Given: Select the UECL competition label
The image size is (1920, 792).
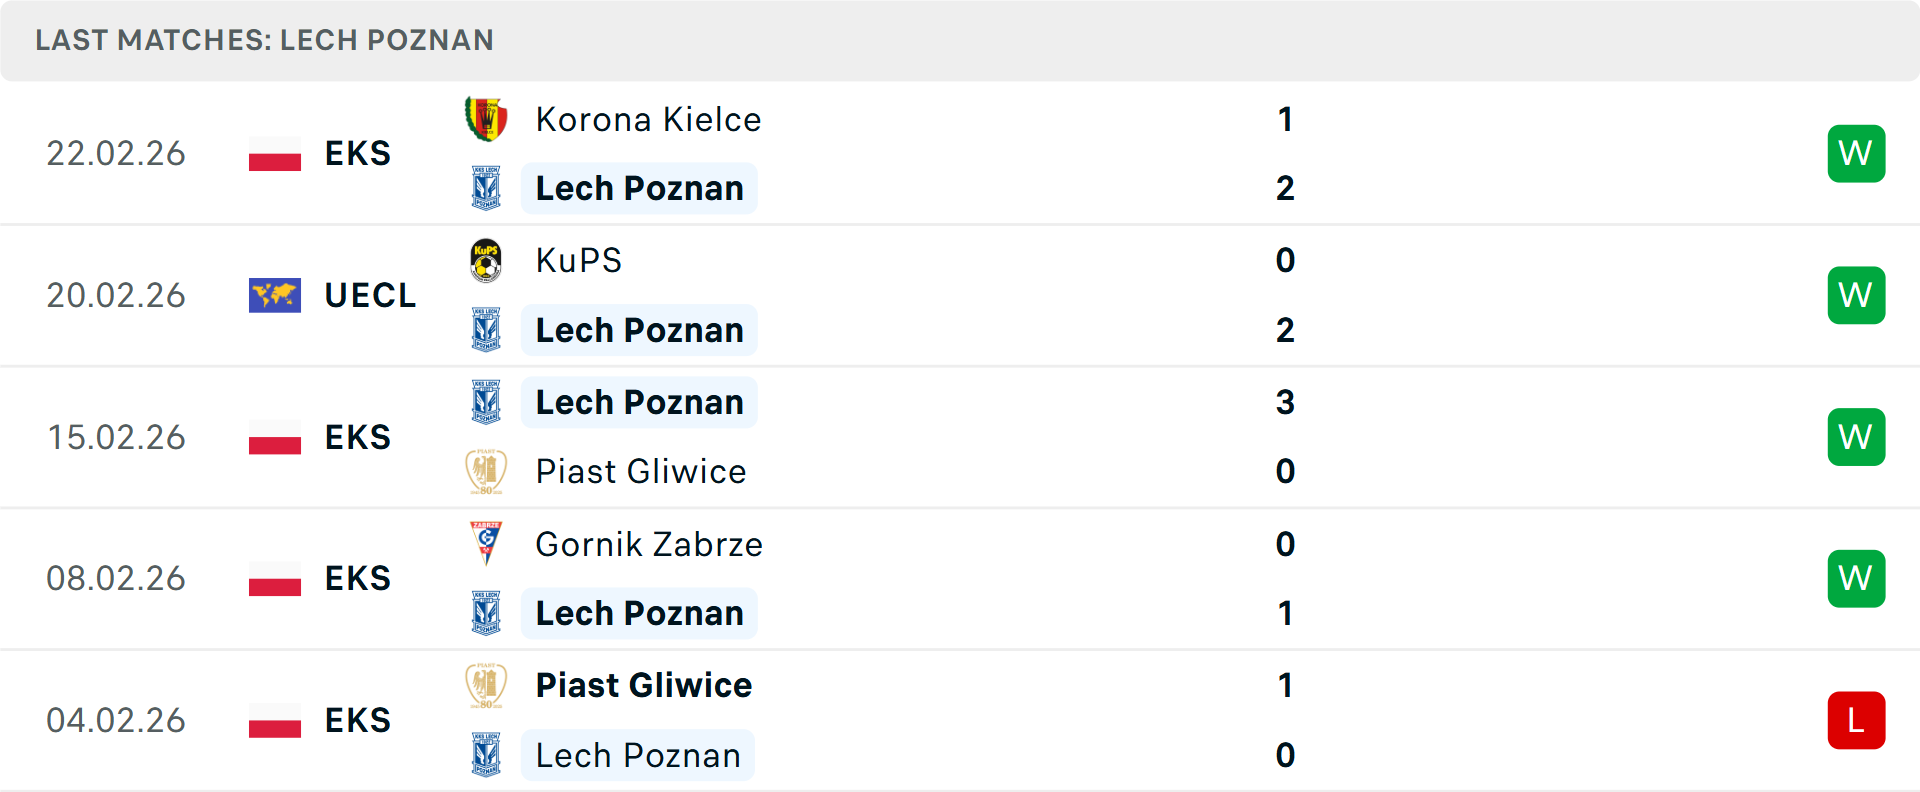Looking at the screenshot, I should (x=369, y=295).
